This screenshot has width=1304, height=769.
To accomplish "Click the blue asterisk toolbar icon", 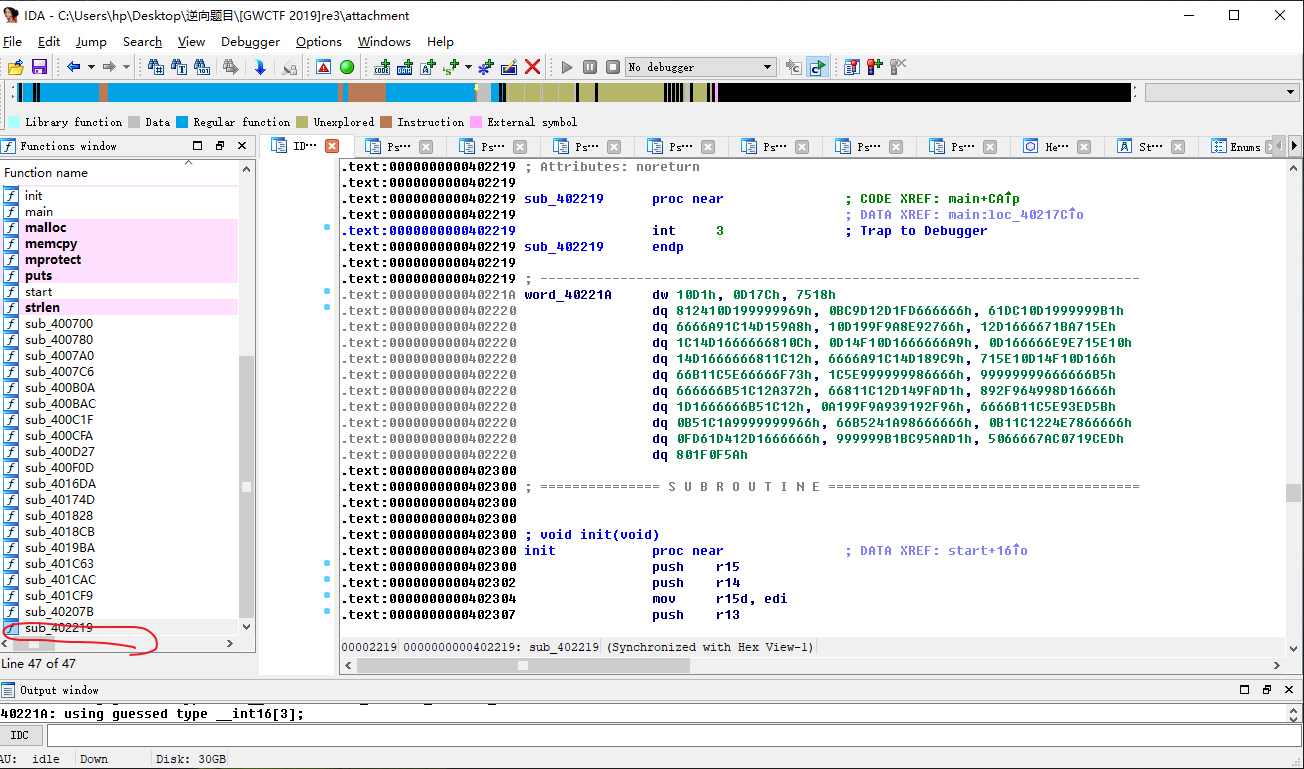I will pyautogui.click(x=486, y=67).
